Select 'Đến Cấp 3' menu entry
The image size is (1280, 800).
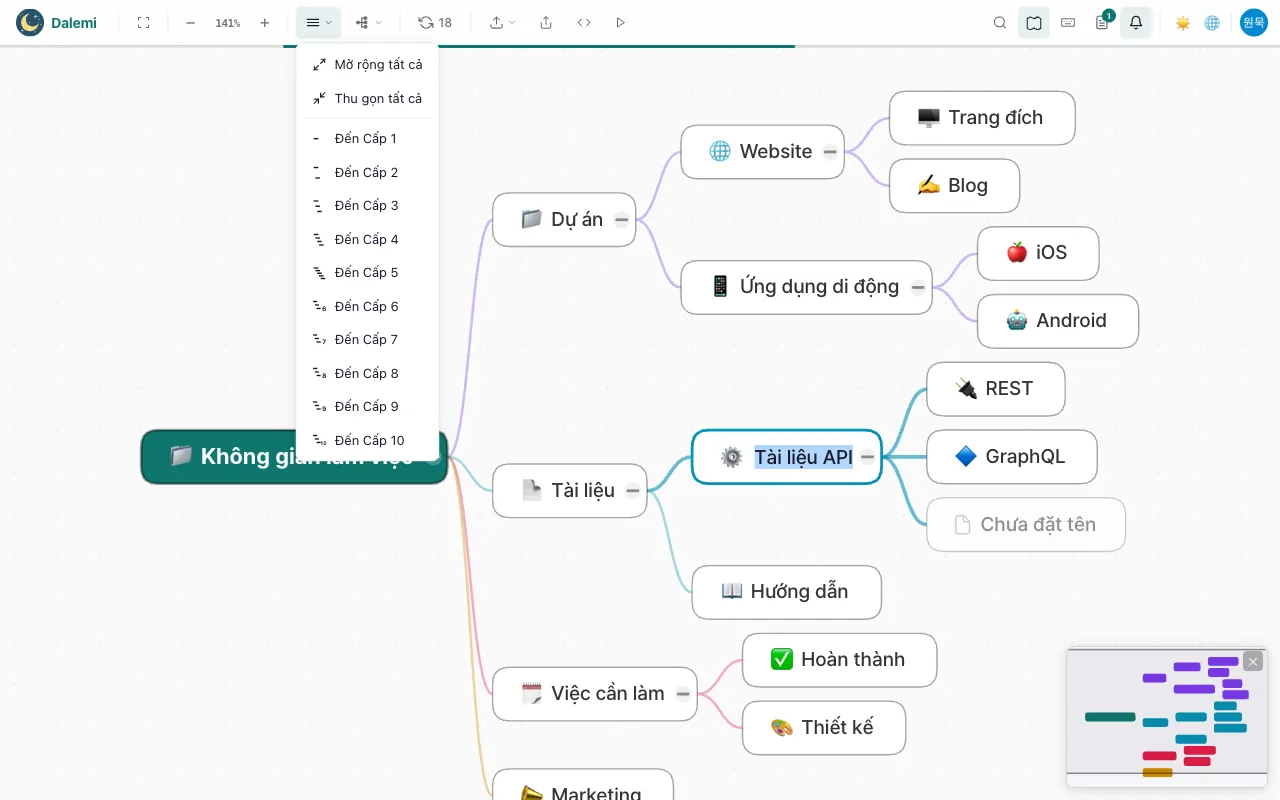(367, 205)
